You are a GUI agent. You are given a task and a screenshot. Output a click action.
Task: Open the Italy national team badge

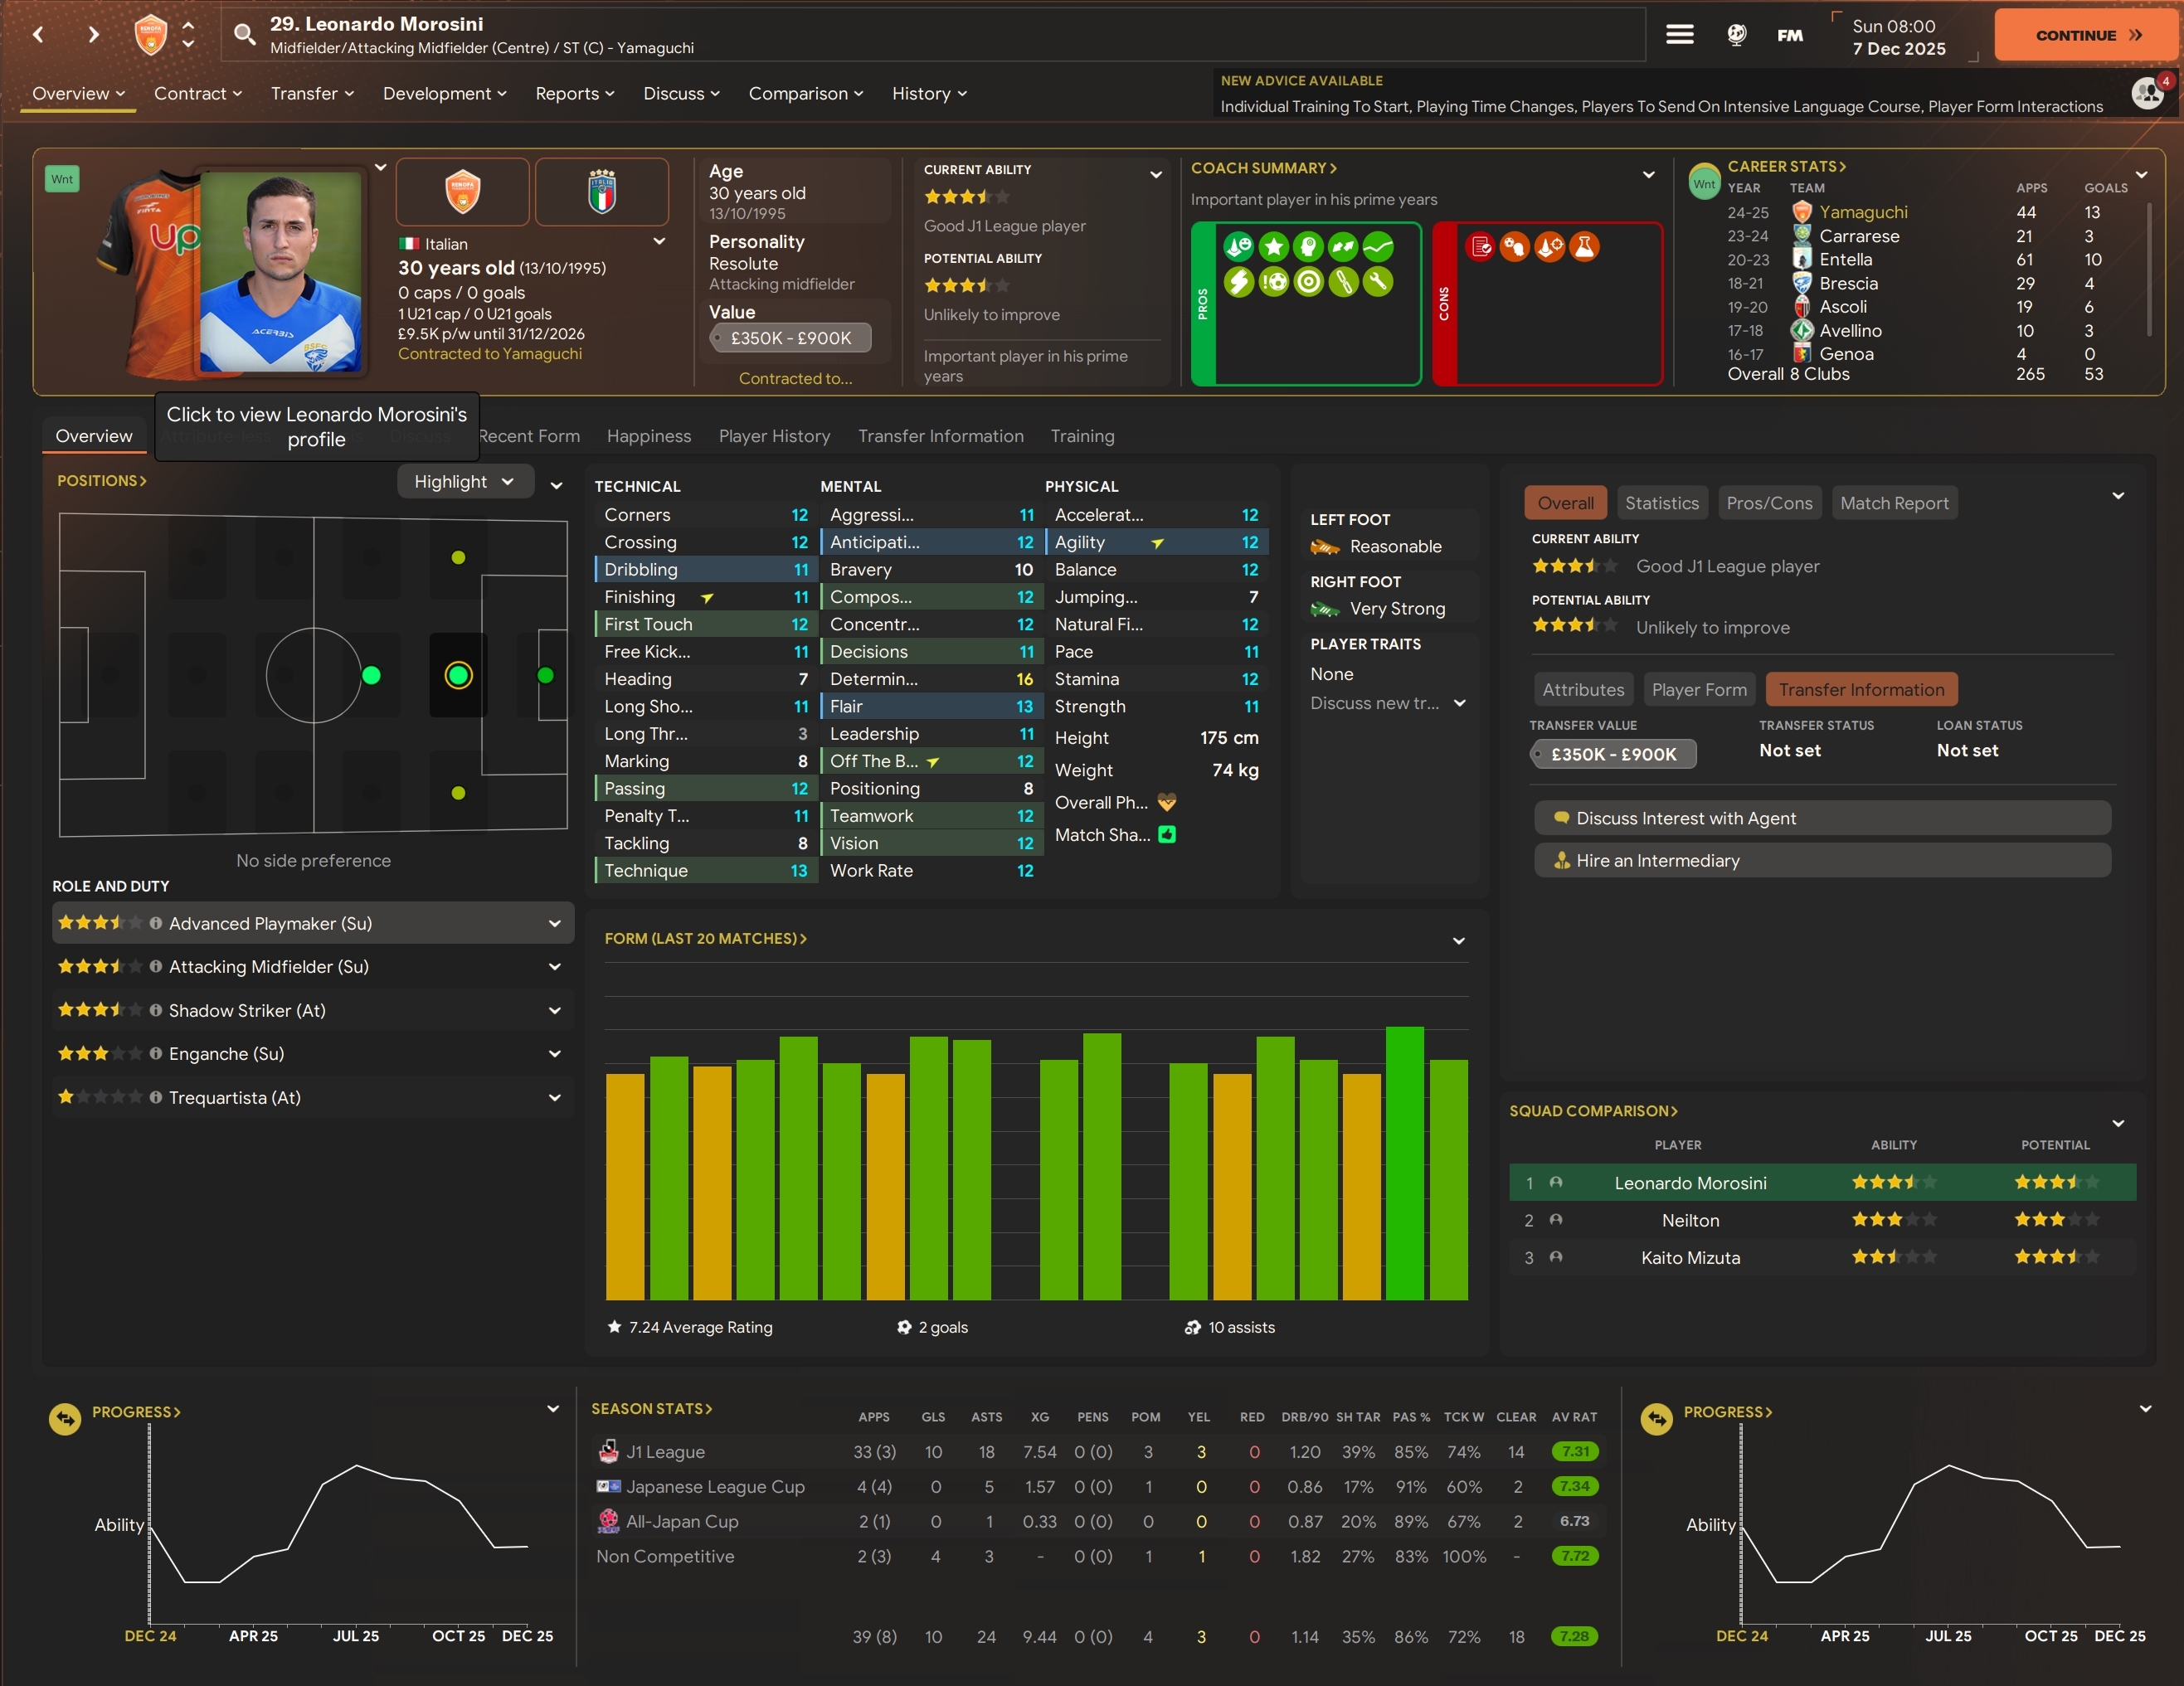[601, 191]
